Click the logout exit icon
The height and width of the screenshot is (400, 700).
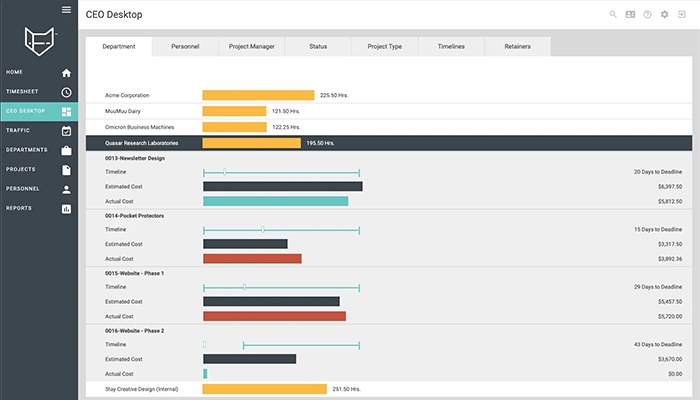click(x=681, y=15)
